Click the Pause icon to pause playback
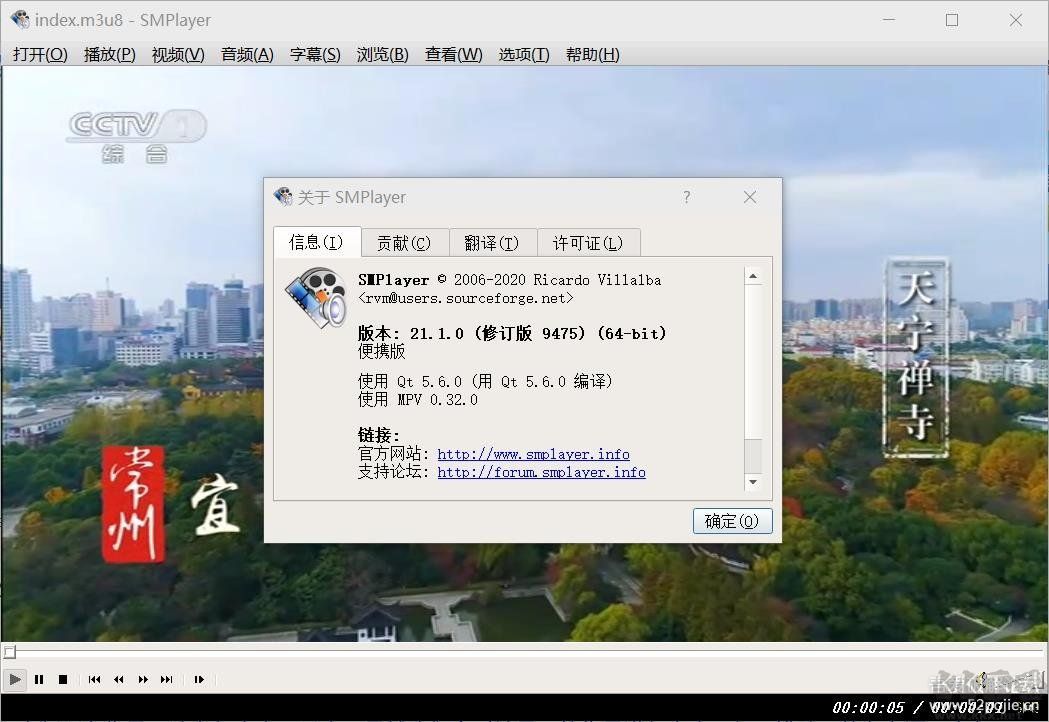 click(x=39, y=679)
